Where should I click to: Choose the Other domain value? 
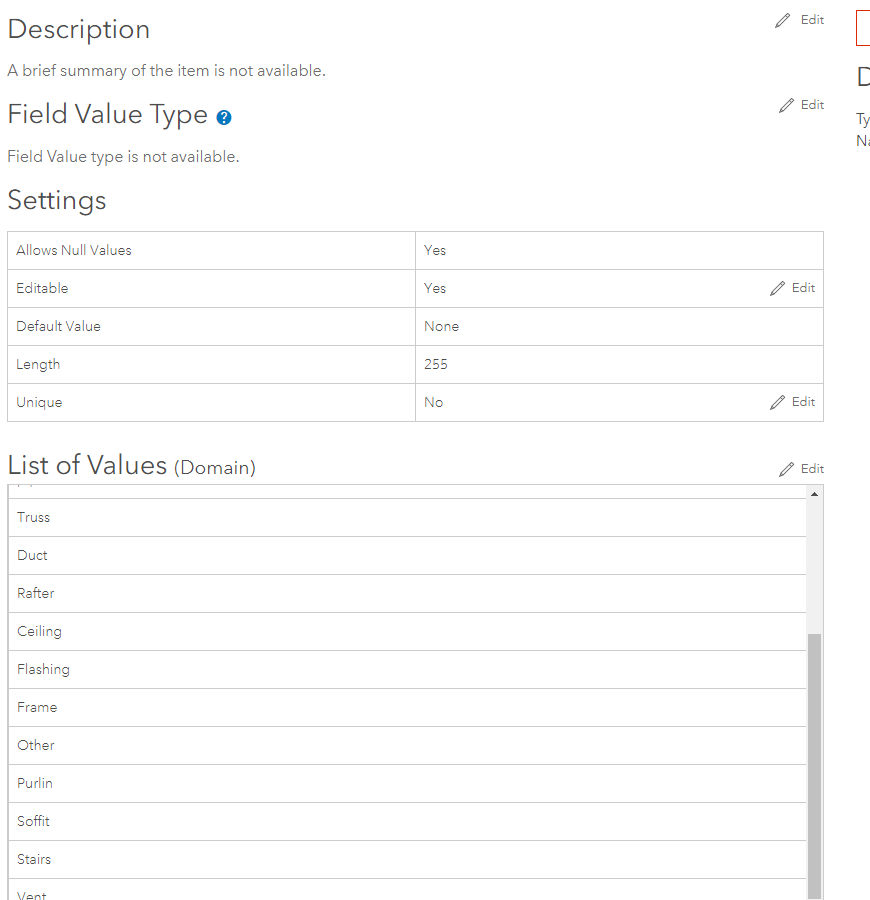[x=36, y=745]
